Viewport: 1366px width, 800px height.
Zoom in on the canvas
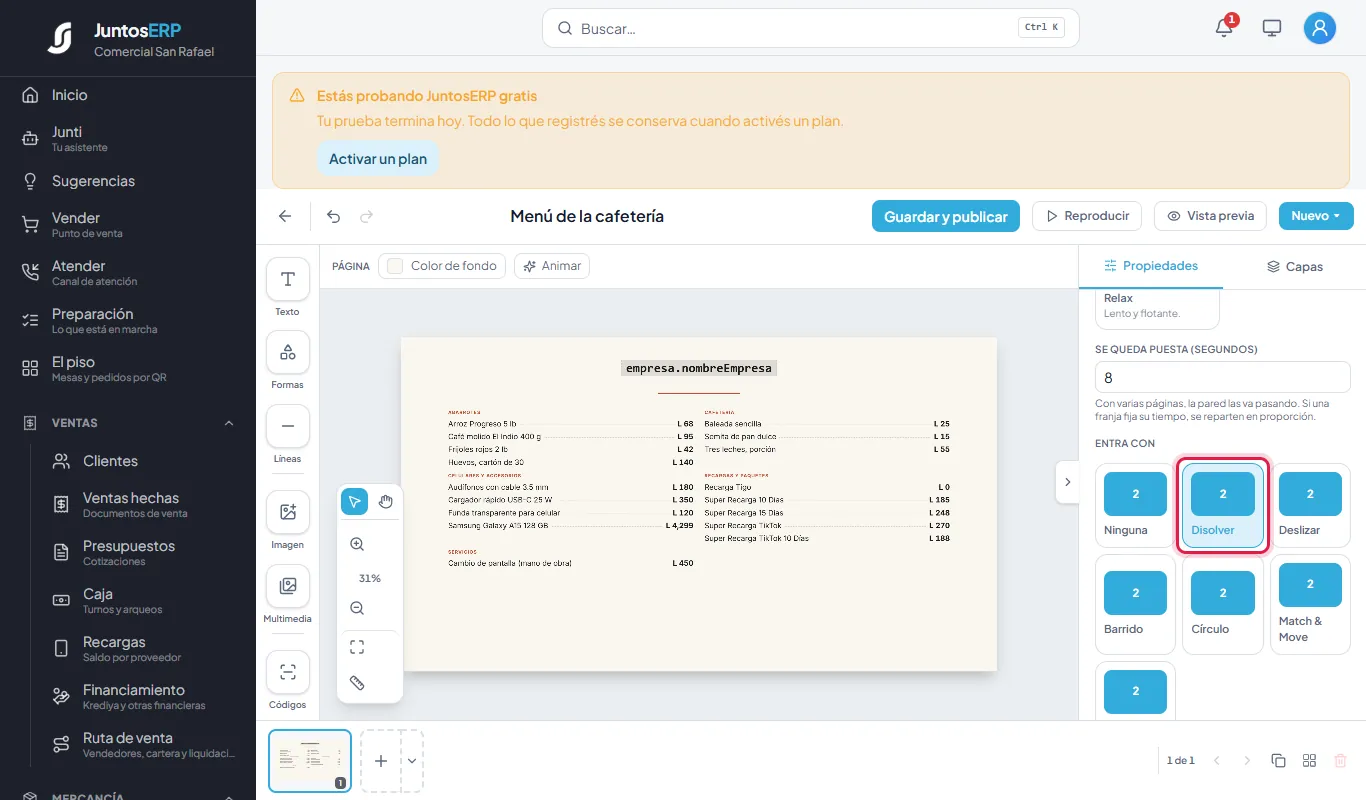click(357, 544)
